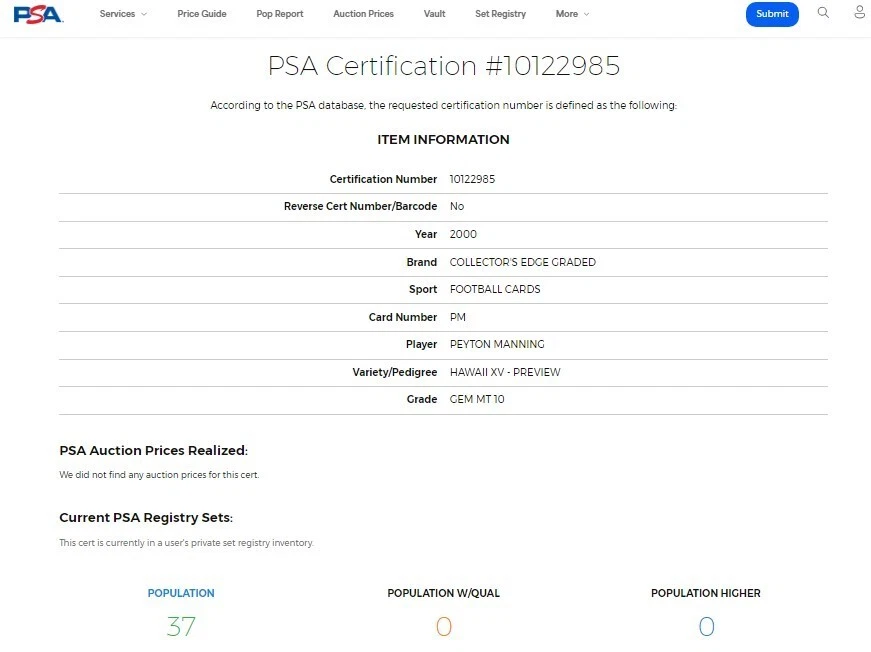Open the search magnifier icon

tap(823, 13)
